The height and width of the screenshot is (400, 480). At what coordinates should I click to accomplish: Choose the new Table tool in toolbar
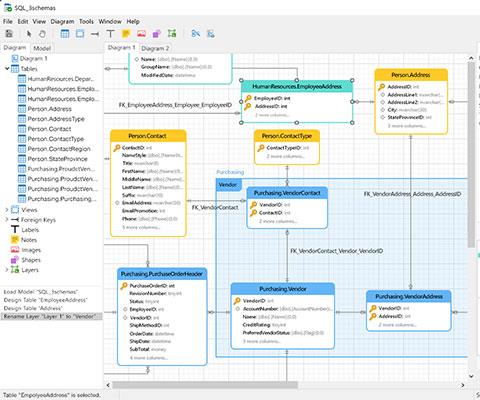click(x=65, y=33)
